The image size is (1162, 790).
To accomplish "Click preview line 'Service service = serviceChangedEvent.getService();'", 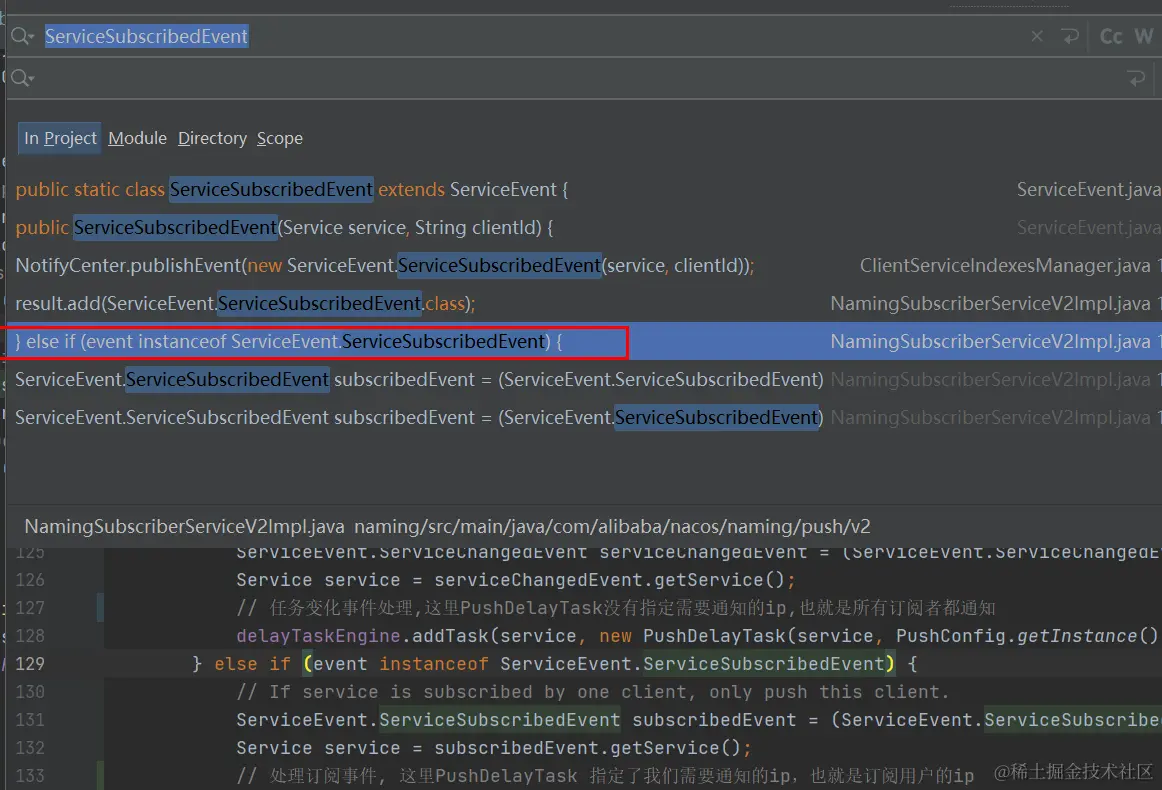I will tap(516, 580).
